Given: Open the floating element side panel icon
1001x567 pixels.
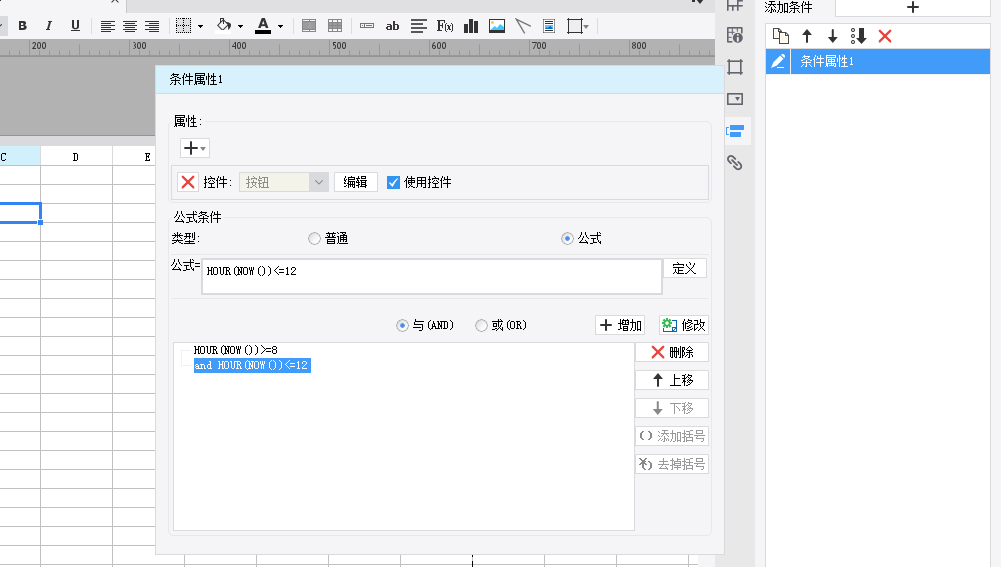Looking at the screenshot, I should pos(735,67).
